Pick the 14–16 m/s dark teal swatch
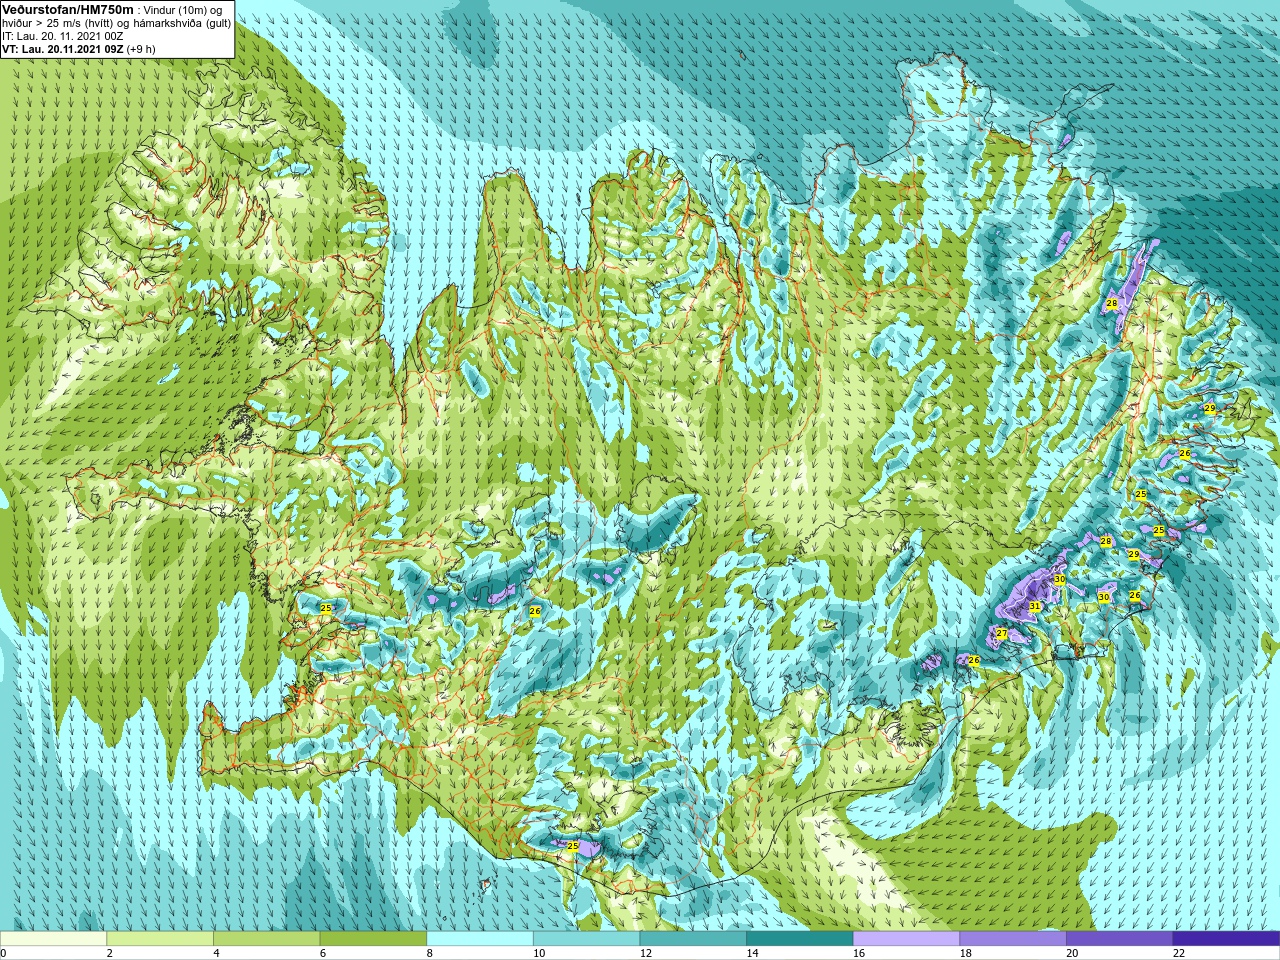1280x960 pixels. pos(800,938)
